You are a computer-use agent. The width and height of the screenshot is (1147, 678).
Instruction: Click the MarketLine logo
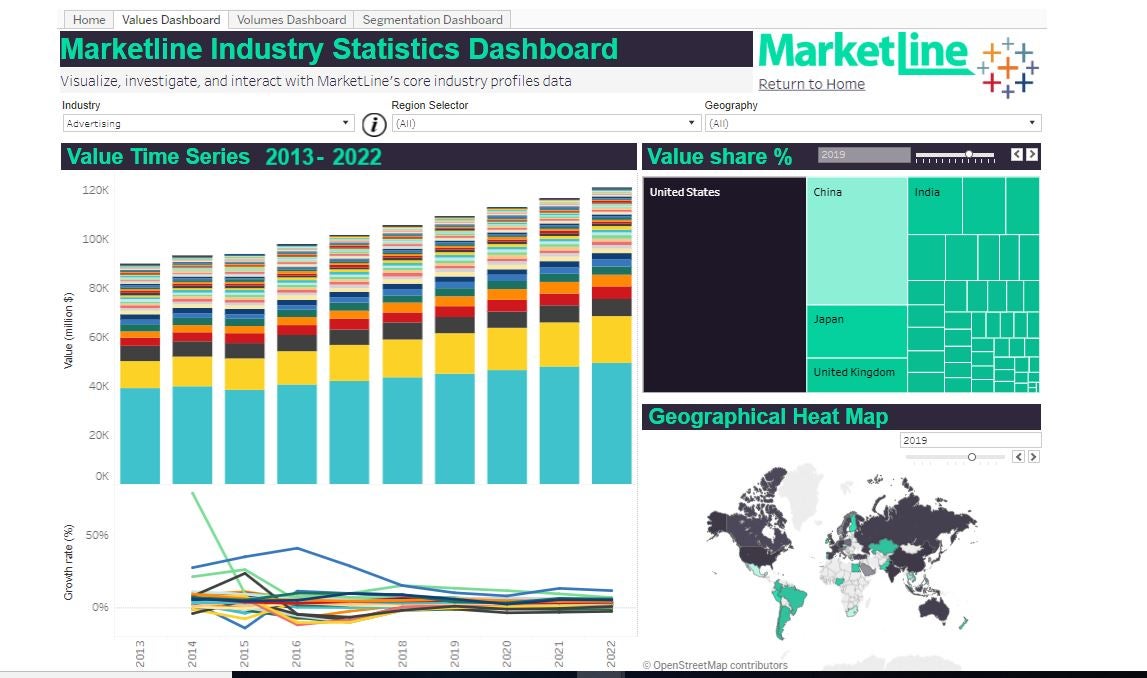tap(866, 53)
